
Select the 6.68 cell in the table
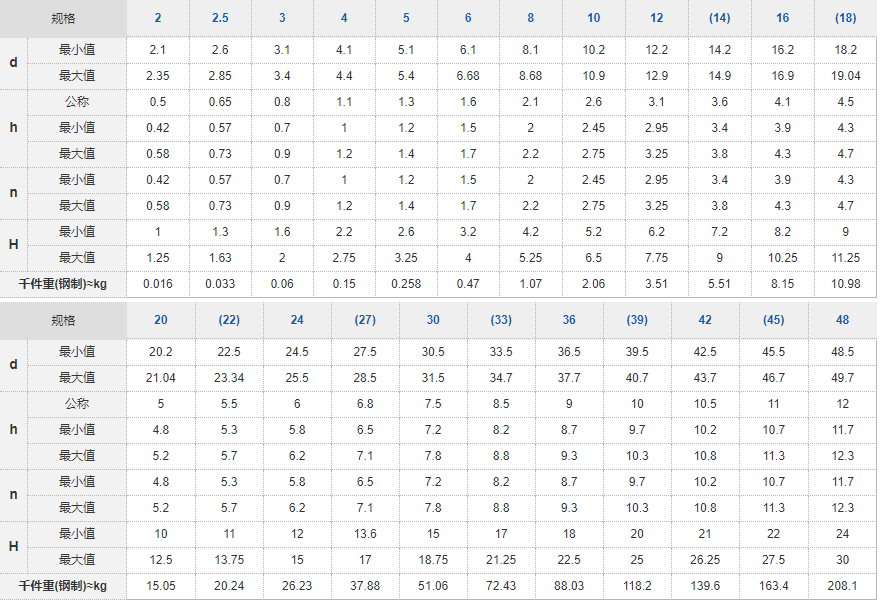pyautogui.click(x=468, y=76)
